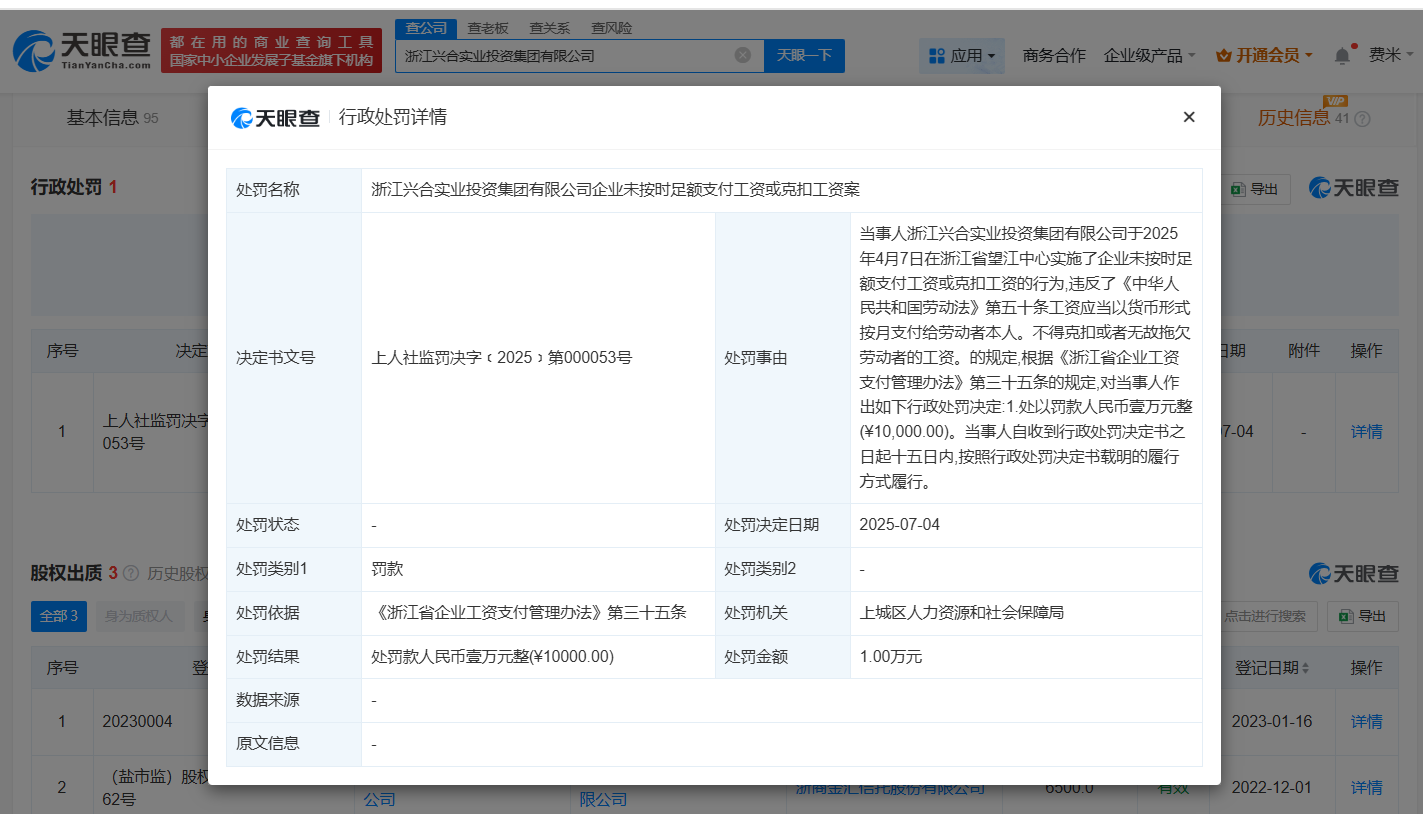Viewport: 1423px width, 814px height.
Task: Open 详情 for the 2022-12-01 pledge row
Action: pyautogui.click(x=1366, y=787)
